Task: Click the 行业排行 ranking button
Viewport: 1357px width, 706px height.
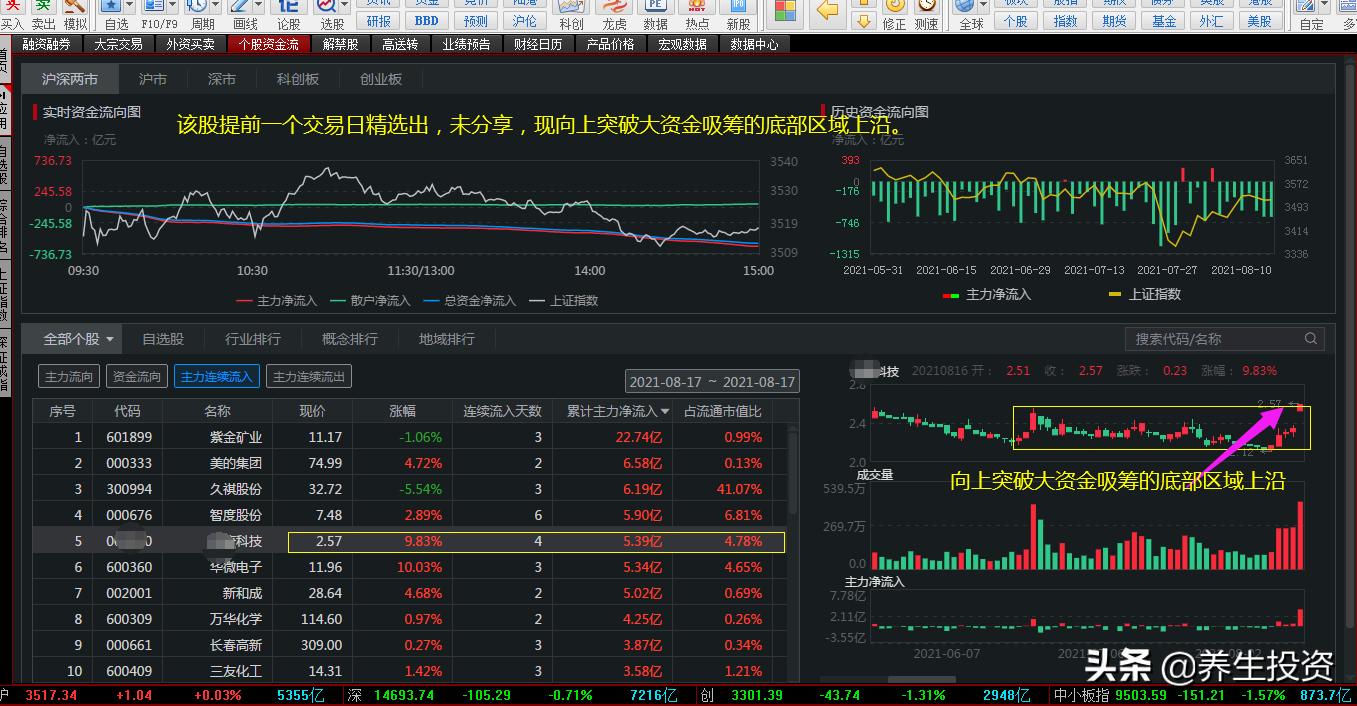Action: [x=252, y=338]
